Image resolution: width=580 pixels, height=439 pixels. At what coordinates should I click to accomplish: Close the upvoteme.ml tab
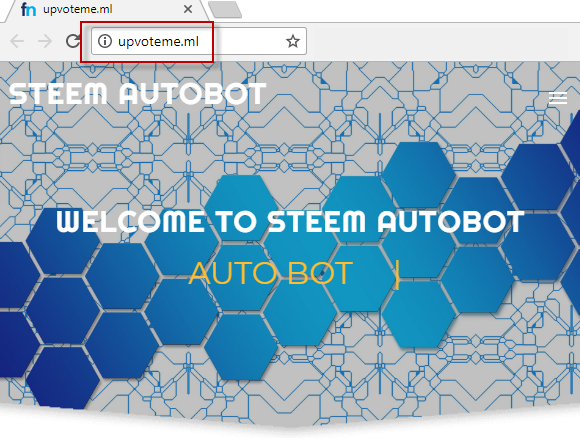[188, 9]
